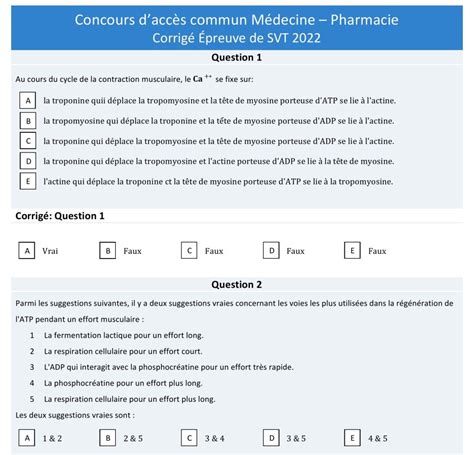This screenshot has height=455, width=474.
Task: Check option E box in Question 1
Action: [28, 181]
